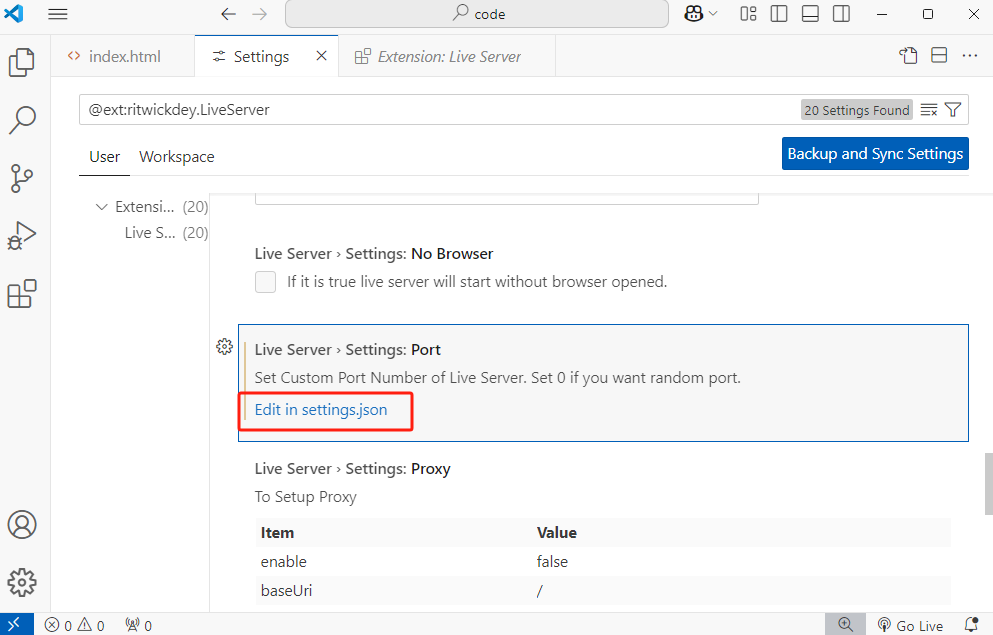Start Live Server with Go Live

tap(911, 626)
